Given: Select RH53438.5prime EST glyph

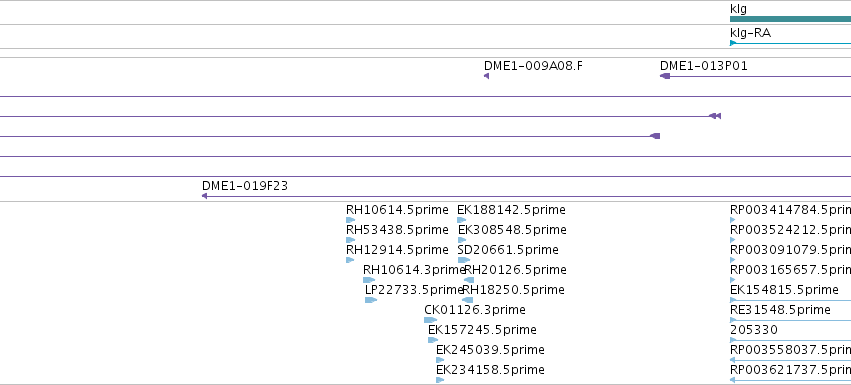Looking at the screenshot, I should [x=350, y=240].
